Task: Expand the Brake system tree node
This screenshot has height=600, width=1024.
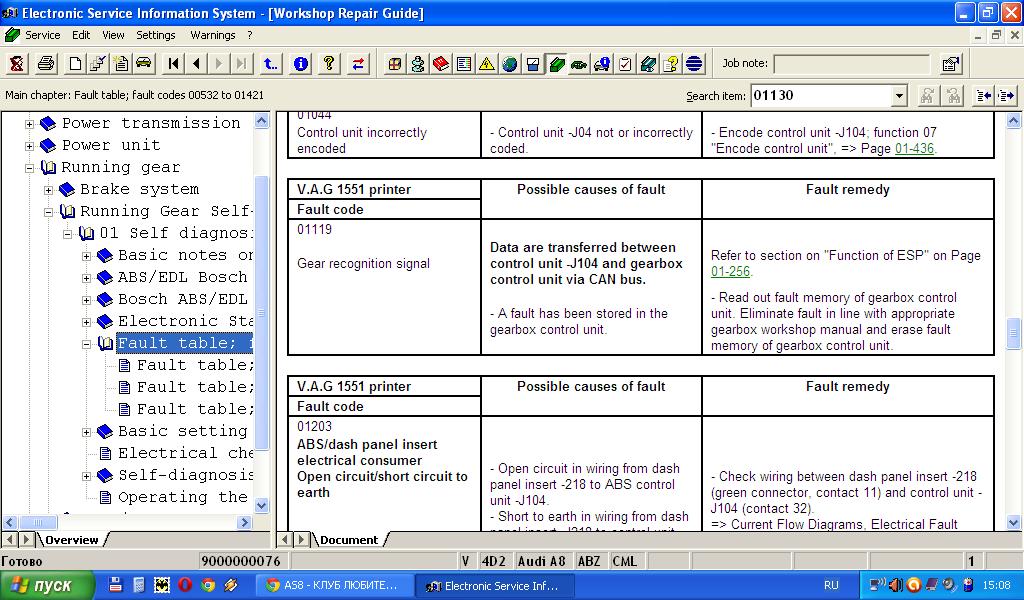Action: [x=48, y=190]
